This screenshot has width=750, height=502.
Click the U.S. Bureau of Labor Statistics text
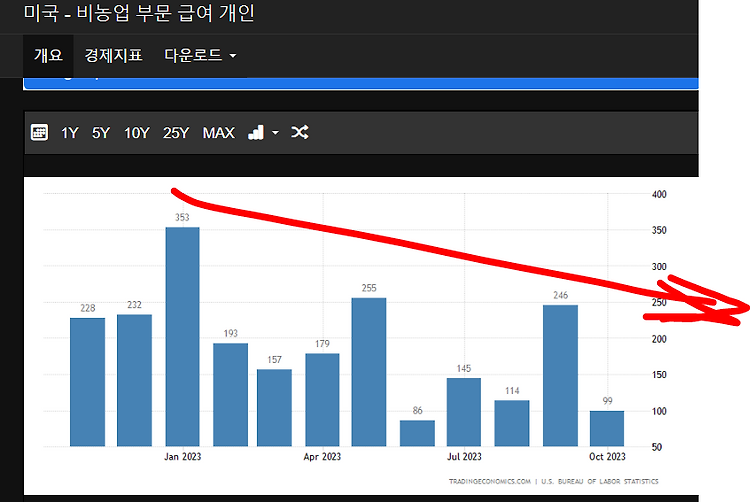(x=600, y=481)
